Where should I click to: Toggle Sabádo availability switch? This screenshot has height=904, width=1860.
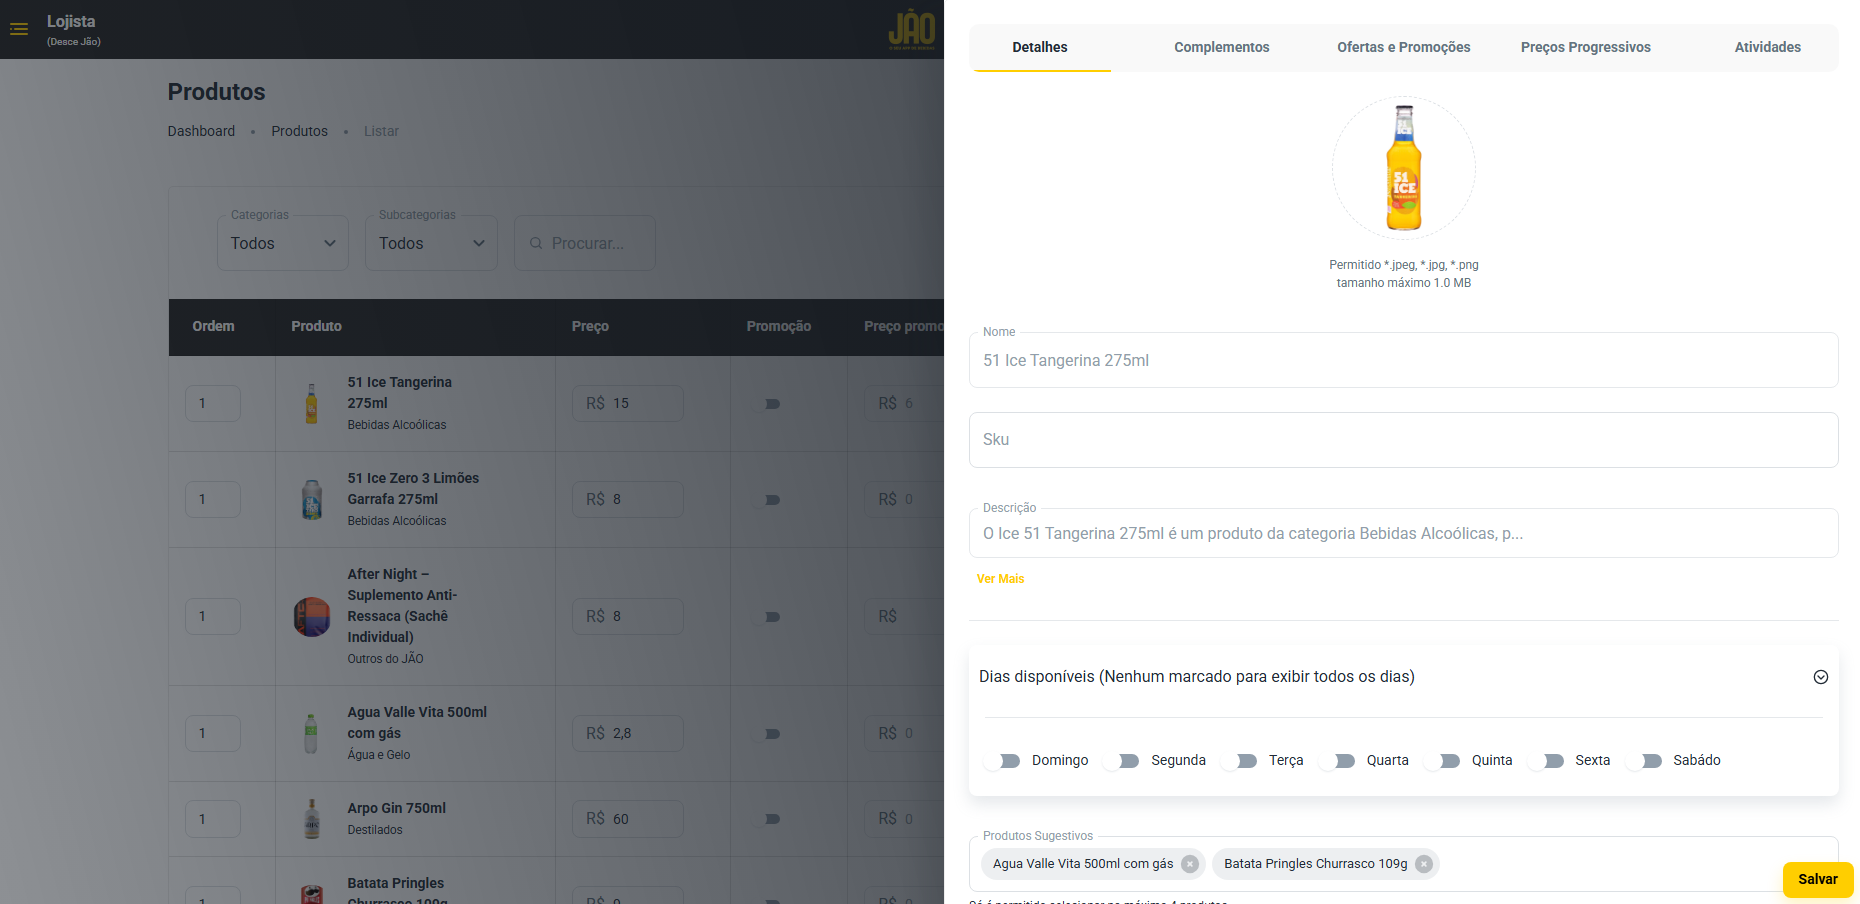(x=1645, y=761)
